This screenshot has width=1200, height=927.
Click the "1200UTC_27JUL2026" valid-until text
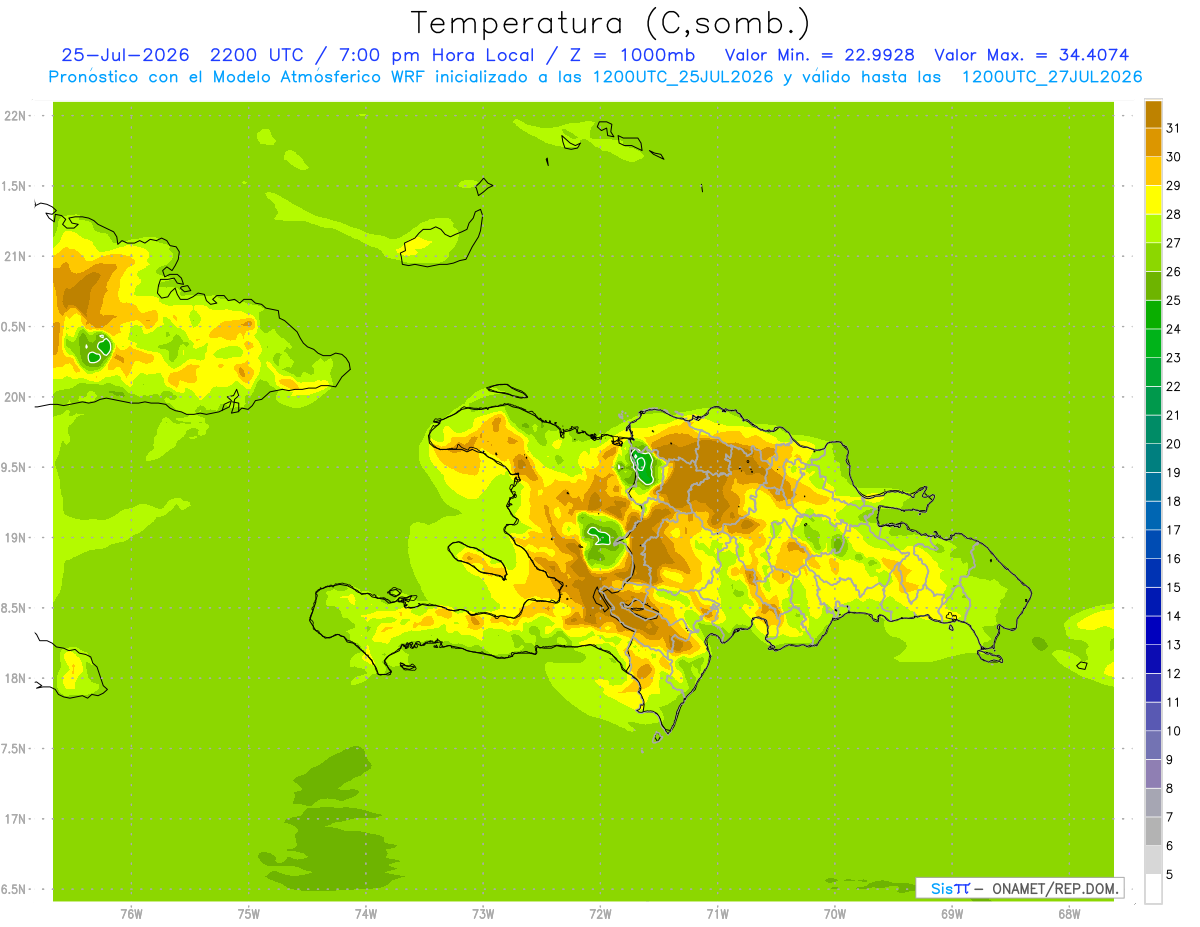tap(1051, 77)
